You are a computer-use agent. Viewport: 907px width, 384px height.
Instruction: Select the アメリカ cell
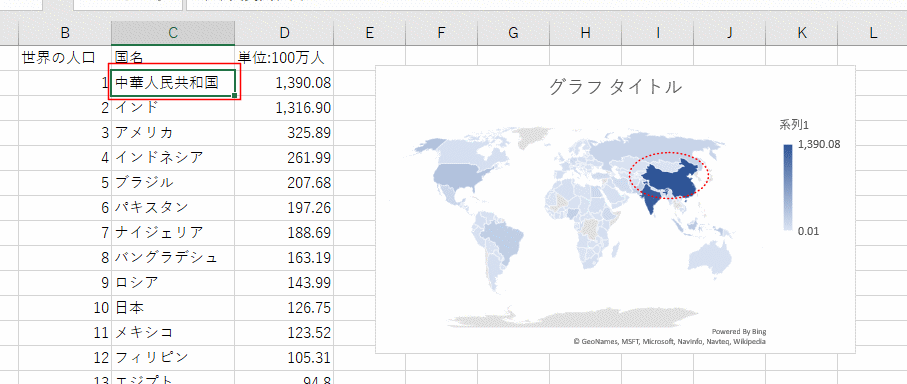coord(173,133)
